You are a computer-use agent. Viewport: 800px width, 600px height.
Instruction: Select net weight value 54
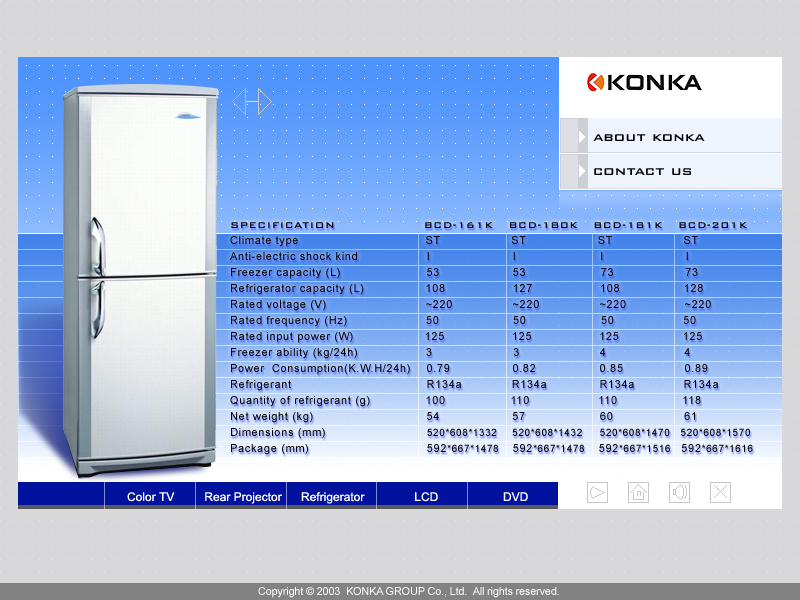pos(433,416)
